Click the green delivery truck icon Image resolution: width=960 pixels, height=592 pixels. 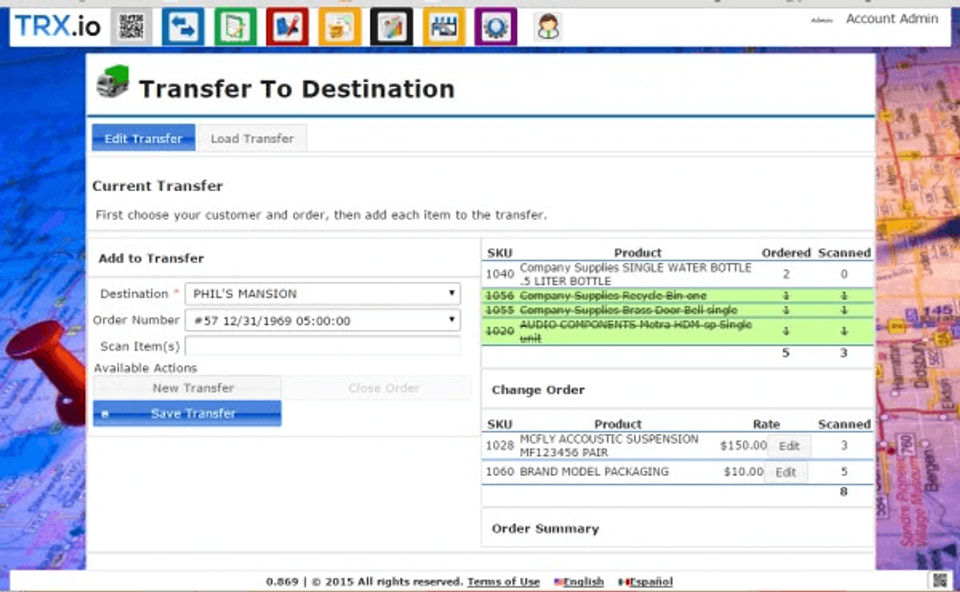point(113,82)
